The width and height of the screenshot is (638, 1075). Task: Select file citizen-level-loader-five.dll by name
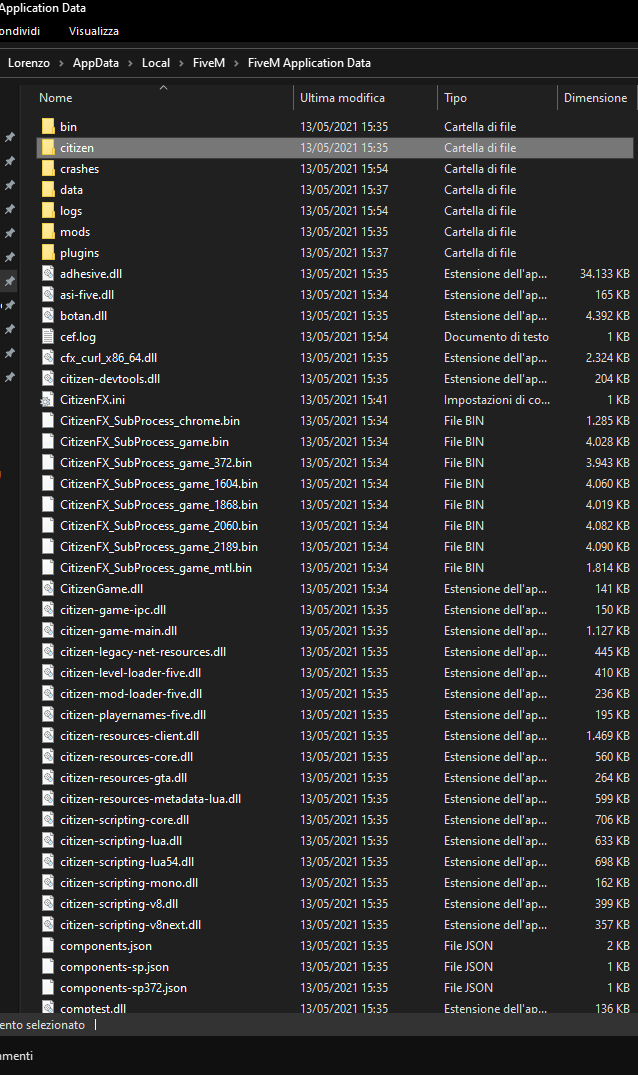point(131,673)
